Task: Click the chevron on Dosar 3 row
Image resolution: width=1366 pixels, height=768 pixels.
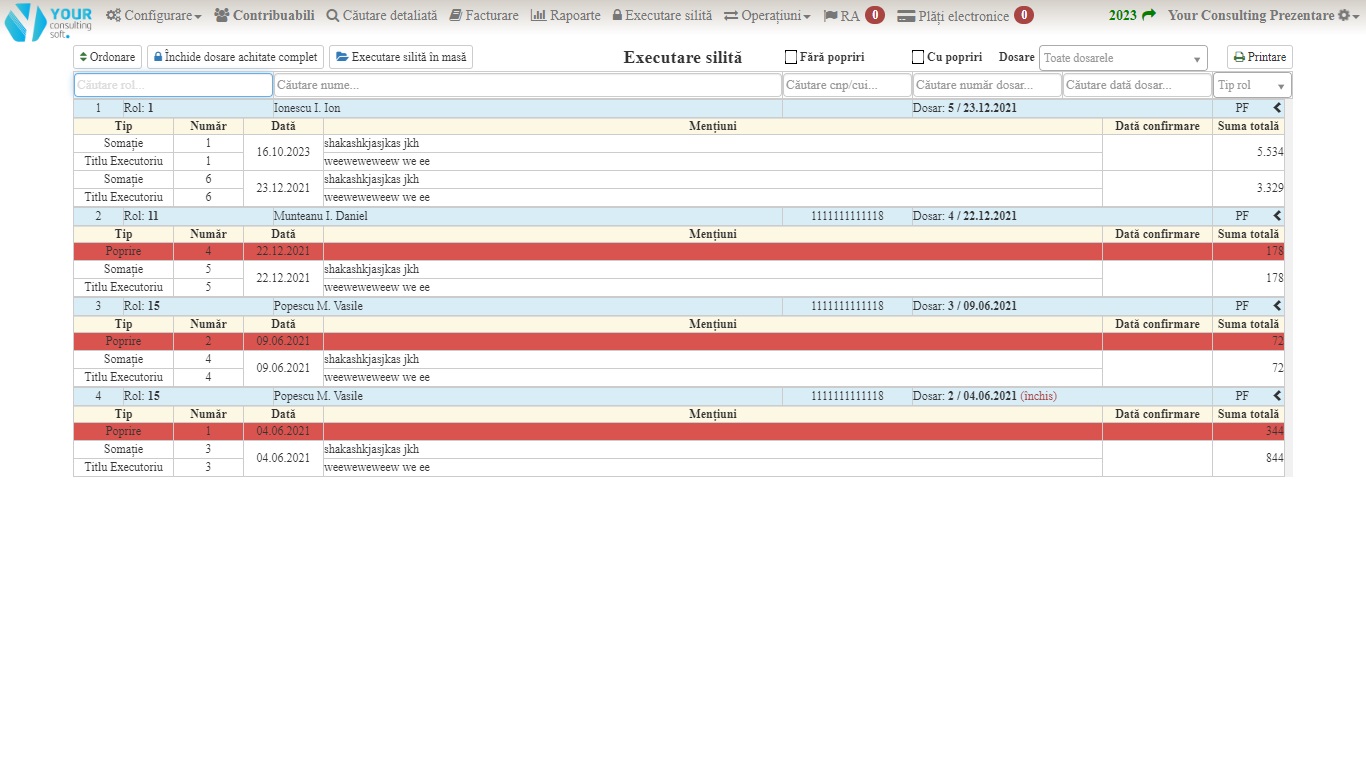Action: tap(1277, 306)
